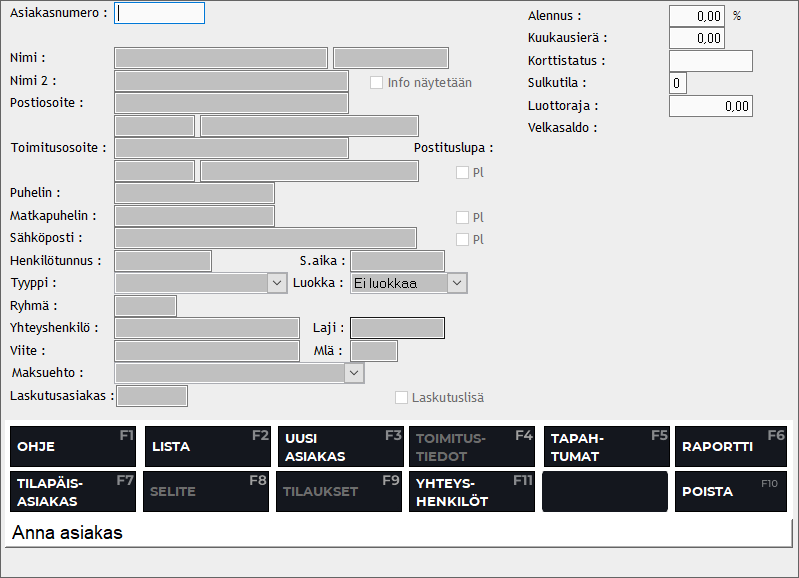Click UUSI ASIAKAS F3 button

click(339, 447)
